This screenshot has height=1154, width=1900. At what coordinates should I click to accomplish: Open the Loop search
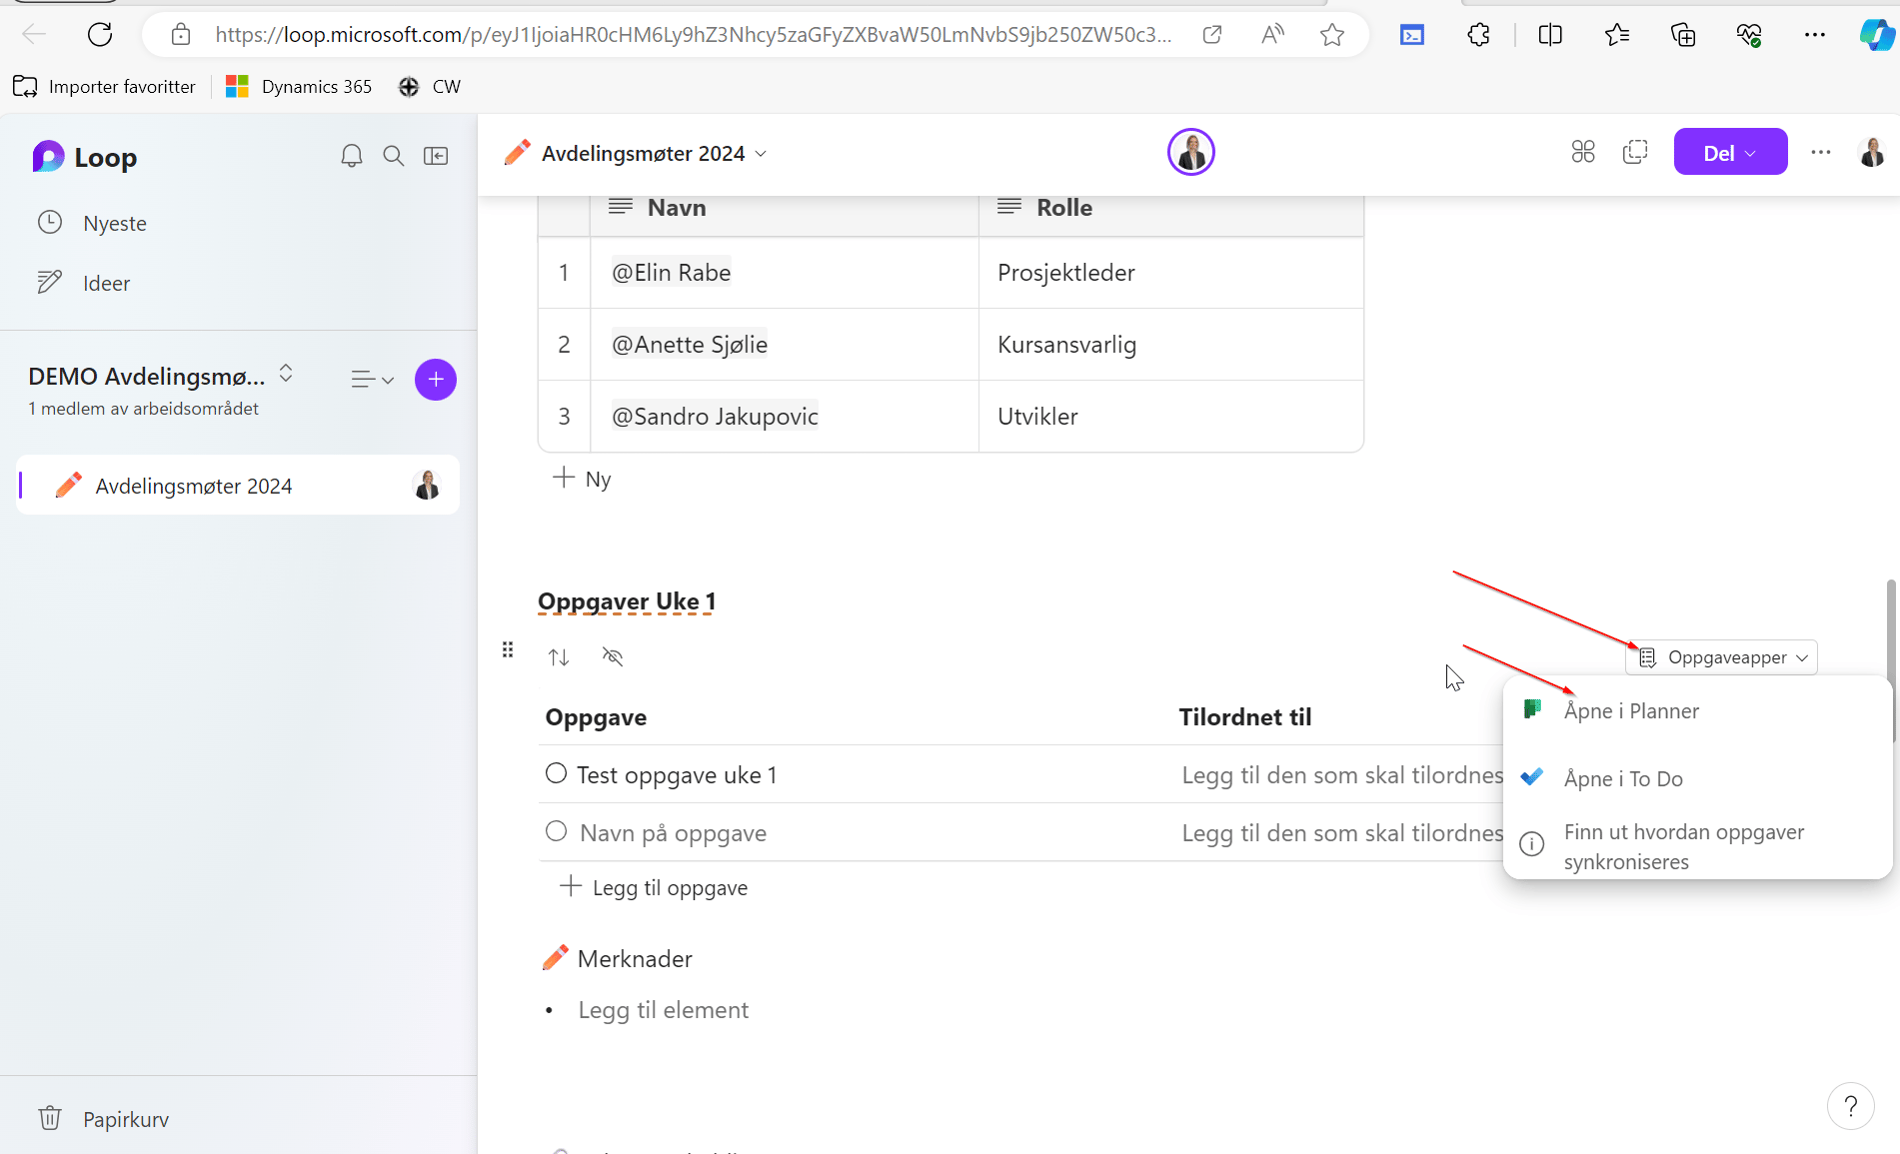393,156
